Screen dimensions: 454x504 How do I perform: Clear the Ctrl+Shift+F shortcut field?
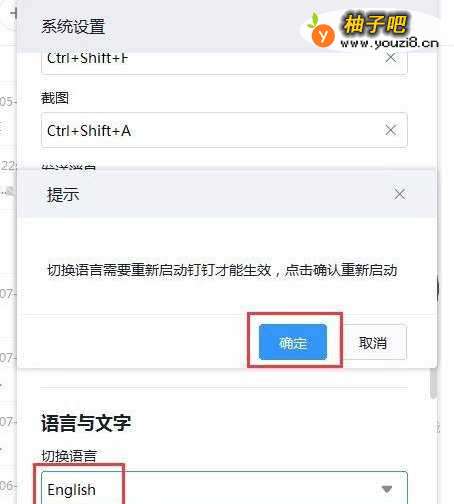tap(391, 58)
